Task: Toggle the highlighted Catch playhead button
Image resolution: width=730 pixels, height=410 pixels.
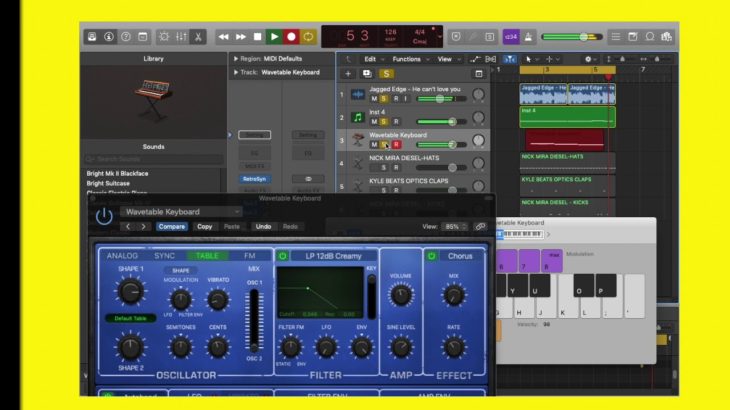Action: 510,59
